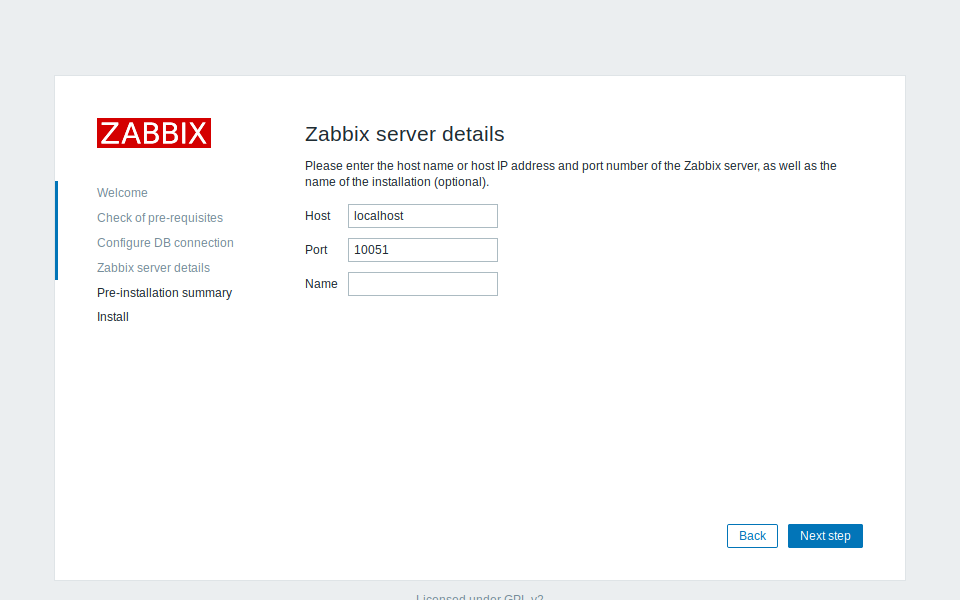960x600 pixels.
Task: Select Configure DB connection step
Action: (165, 243)
